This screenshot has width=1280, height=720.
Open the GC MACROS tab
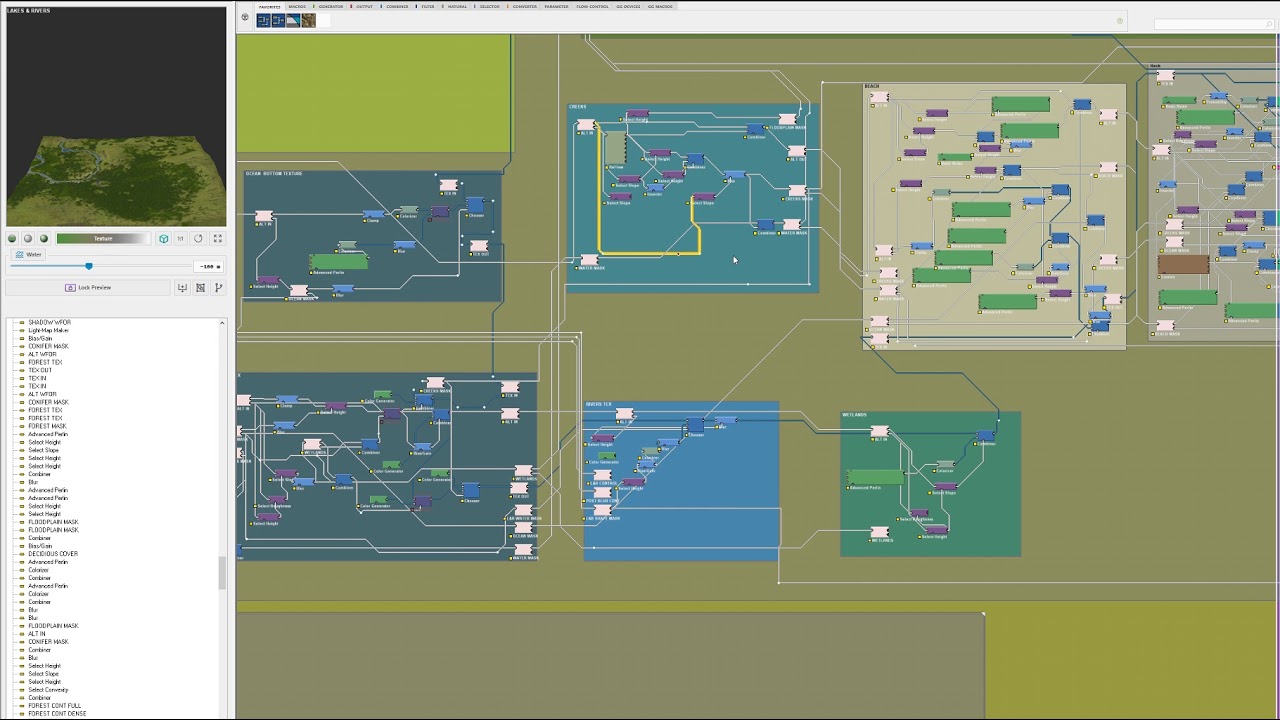[660, 7]
